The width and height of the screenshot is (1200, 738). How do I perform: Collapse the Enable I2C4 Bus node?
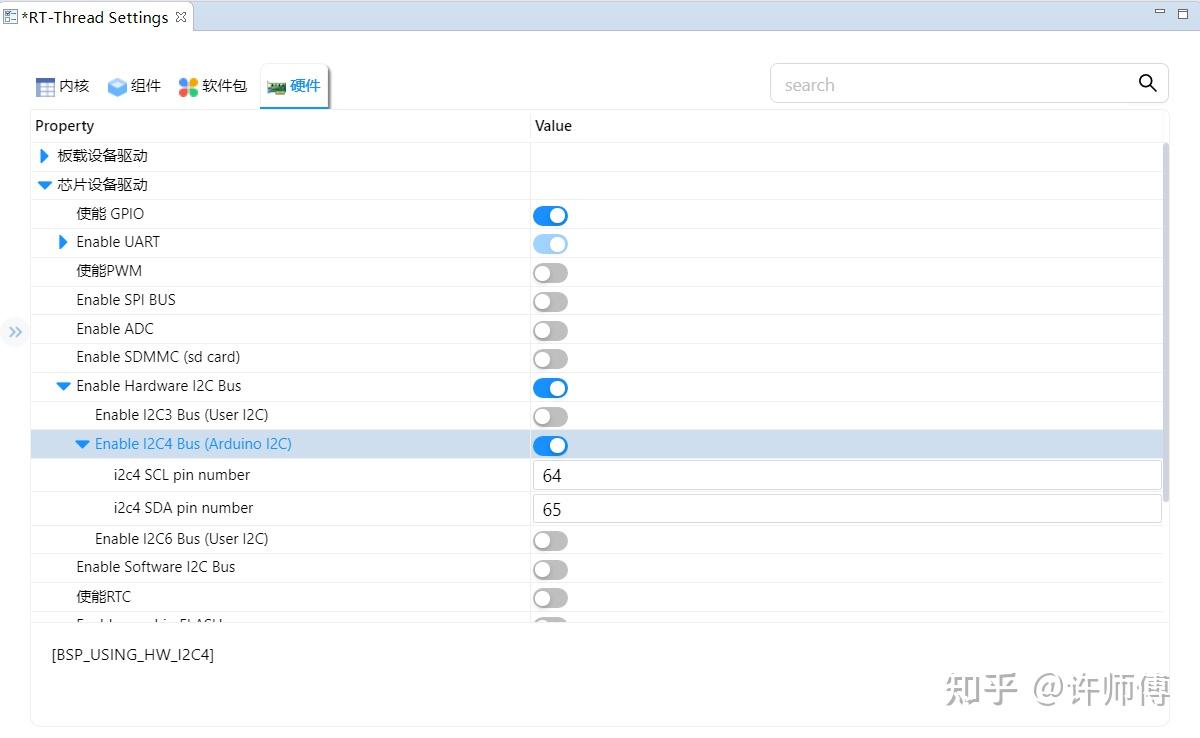click(x=81, y=444)
